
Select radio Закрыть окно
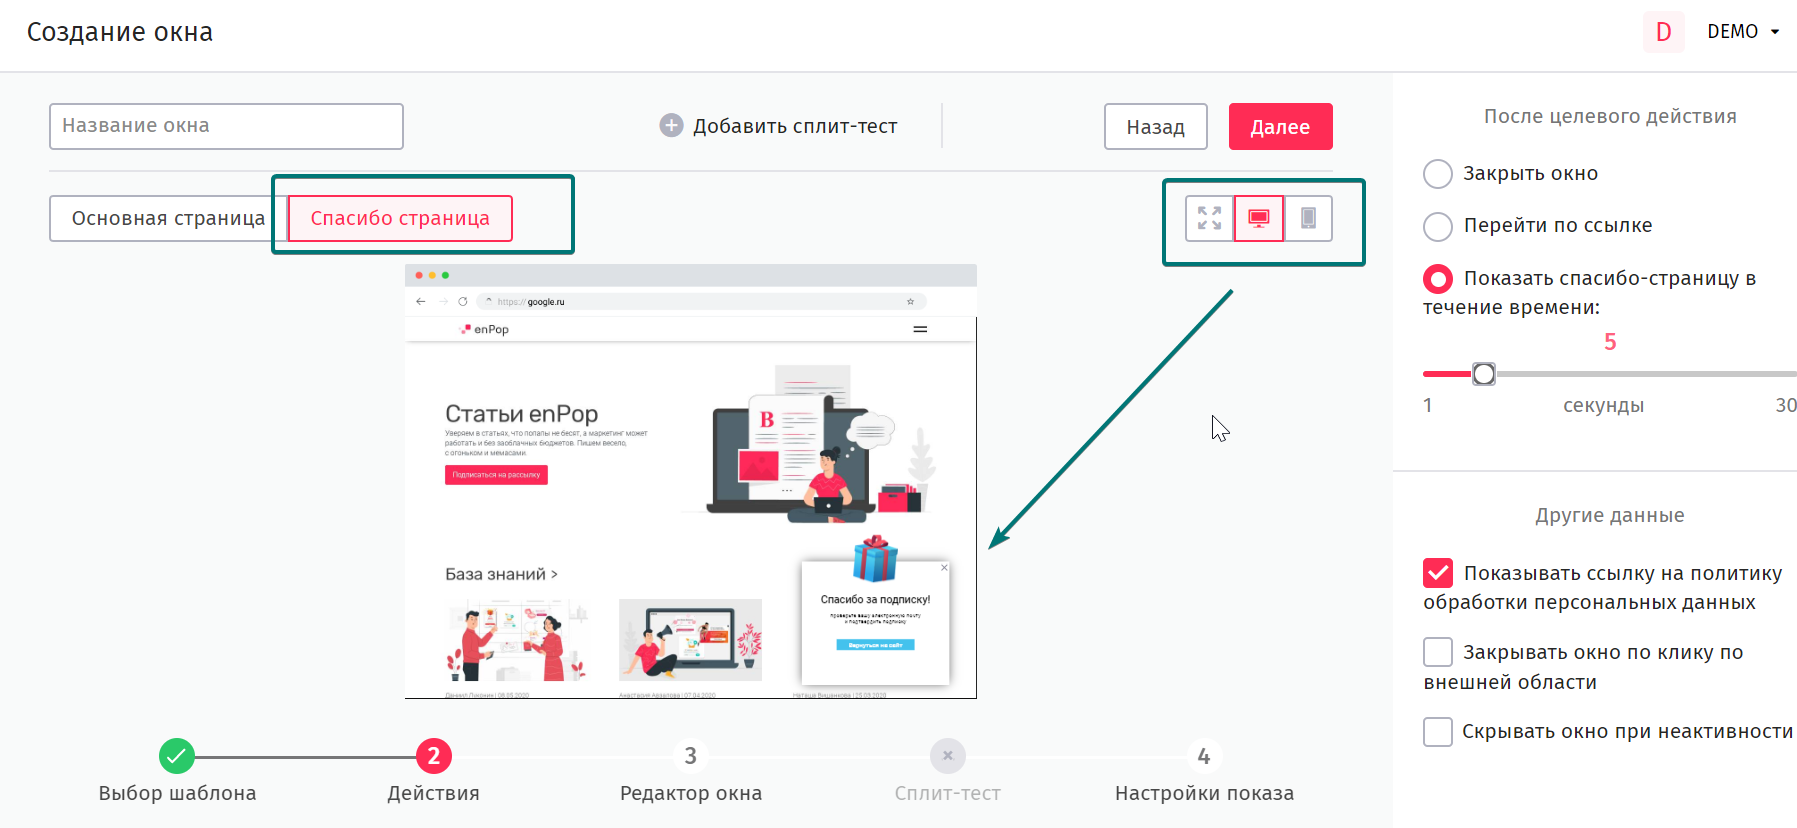pos(1438,174)
